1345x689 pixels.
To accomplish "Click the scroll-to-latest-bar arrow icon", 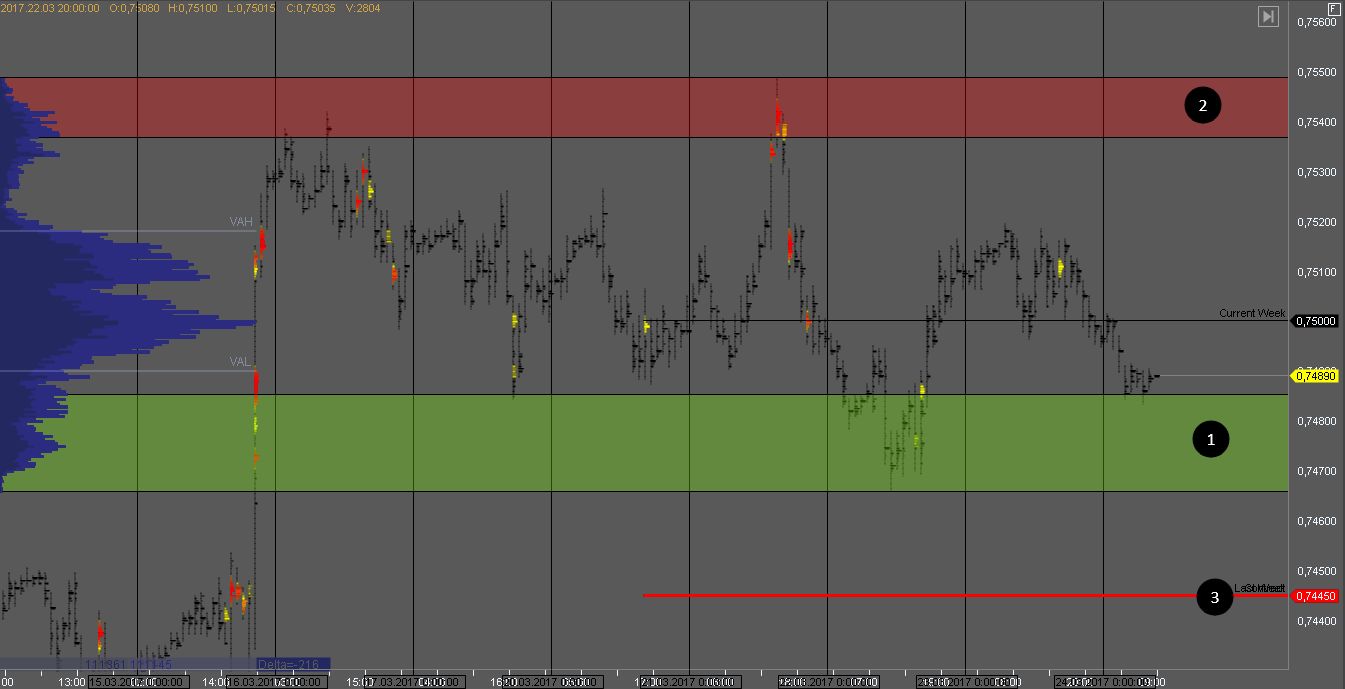I will tap(1268, 16).
